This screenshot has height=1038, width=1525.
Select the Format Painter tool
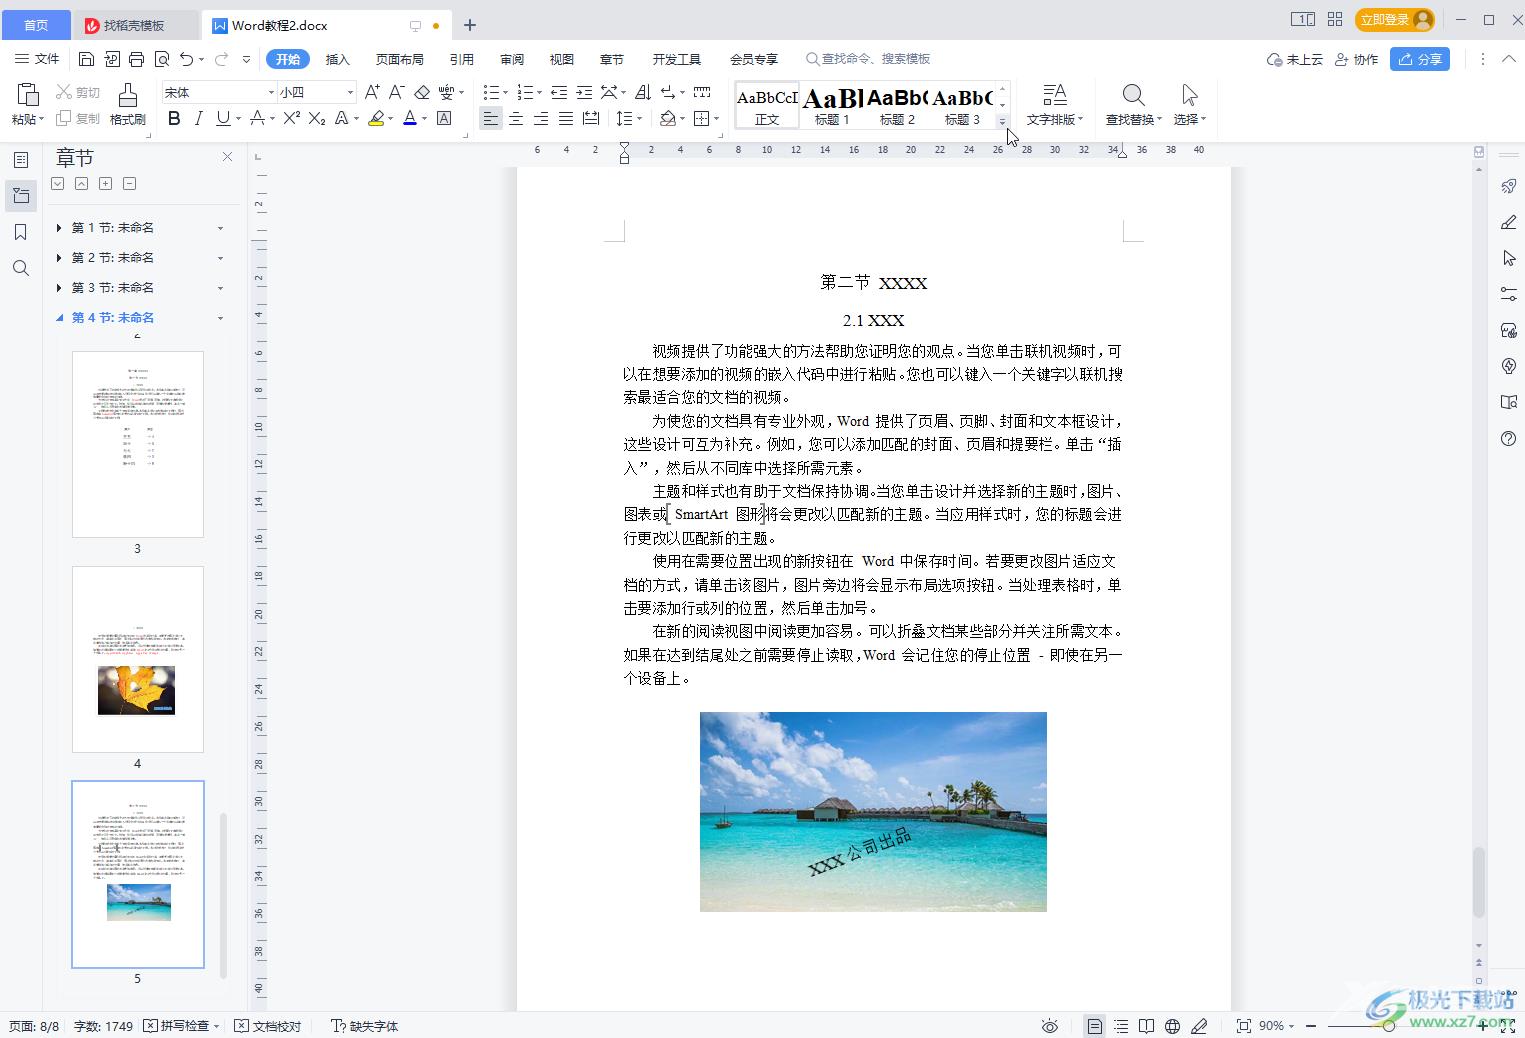pos(128,104)
